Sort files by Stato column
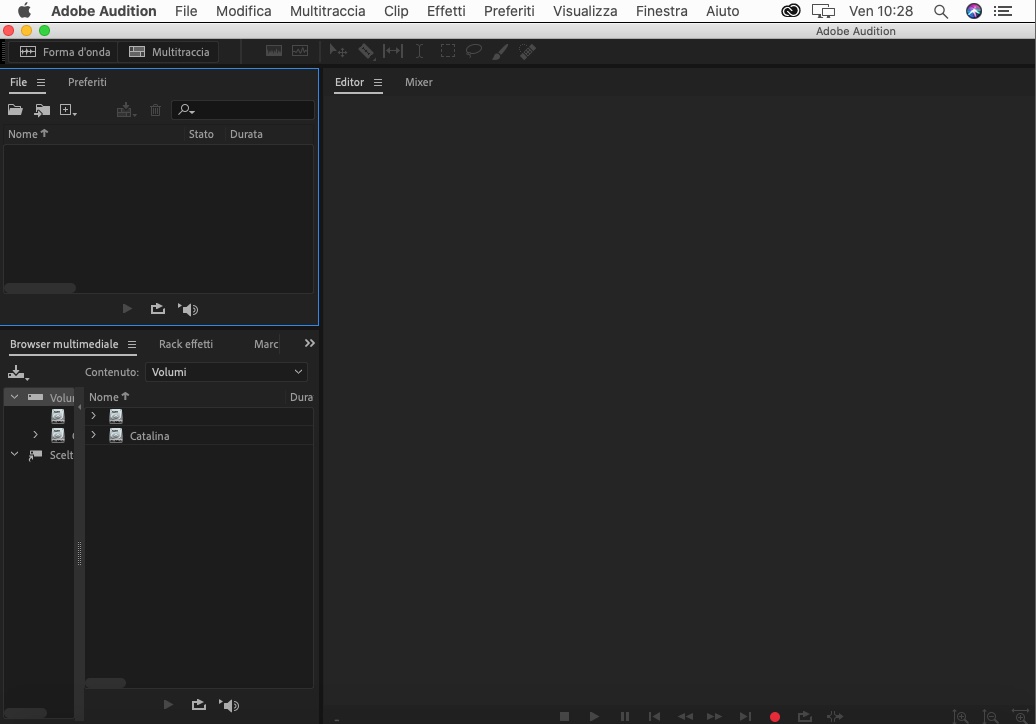Screen dimensions: 1036x724 [201, 134]
